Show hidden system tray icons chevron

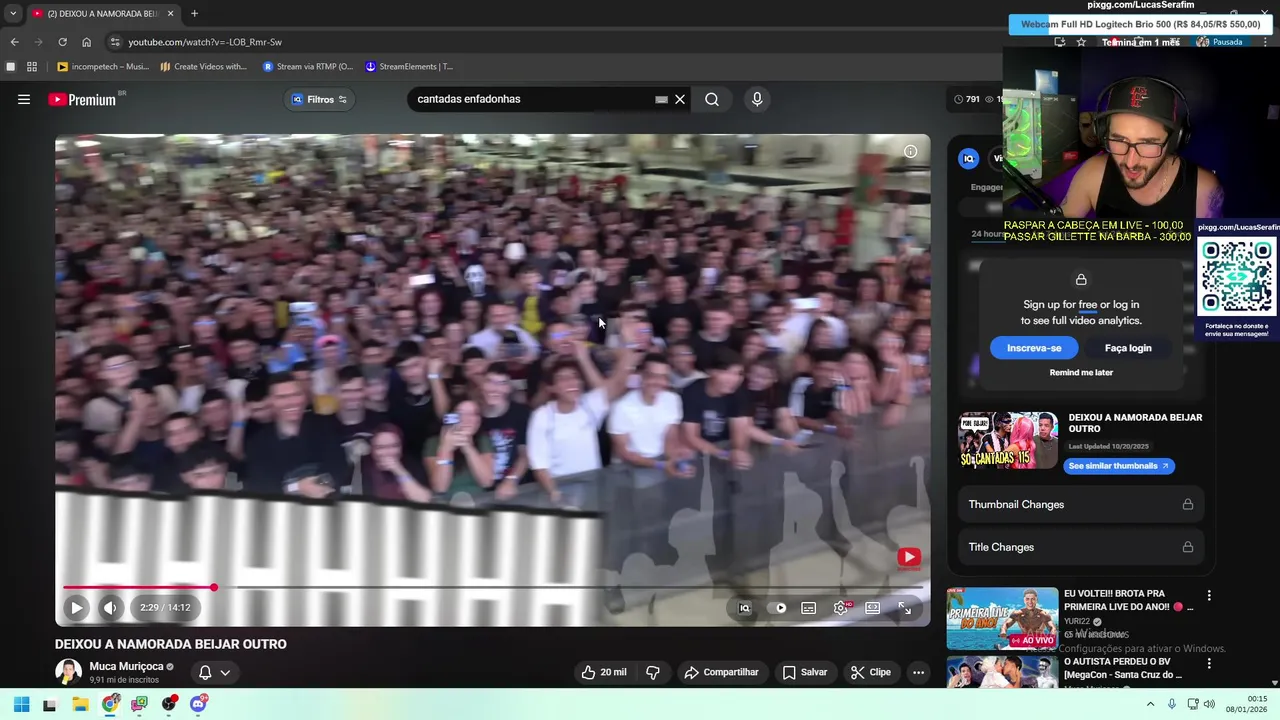tap(1150, 704)
